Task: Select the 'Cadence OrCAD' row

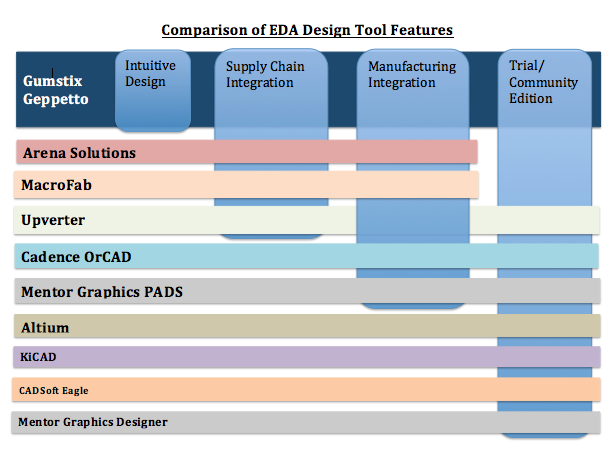Action: click(307, 256)
